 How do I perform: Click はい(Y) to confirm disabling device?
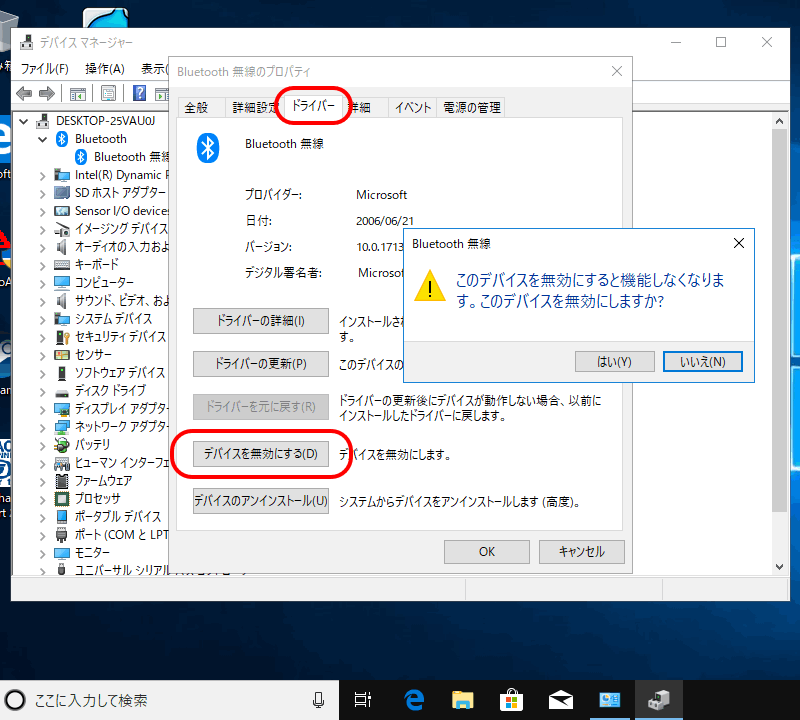point(614,361)
